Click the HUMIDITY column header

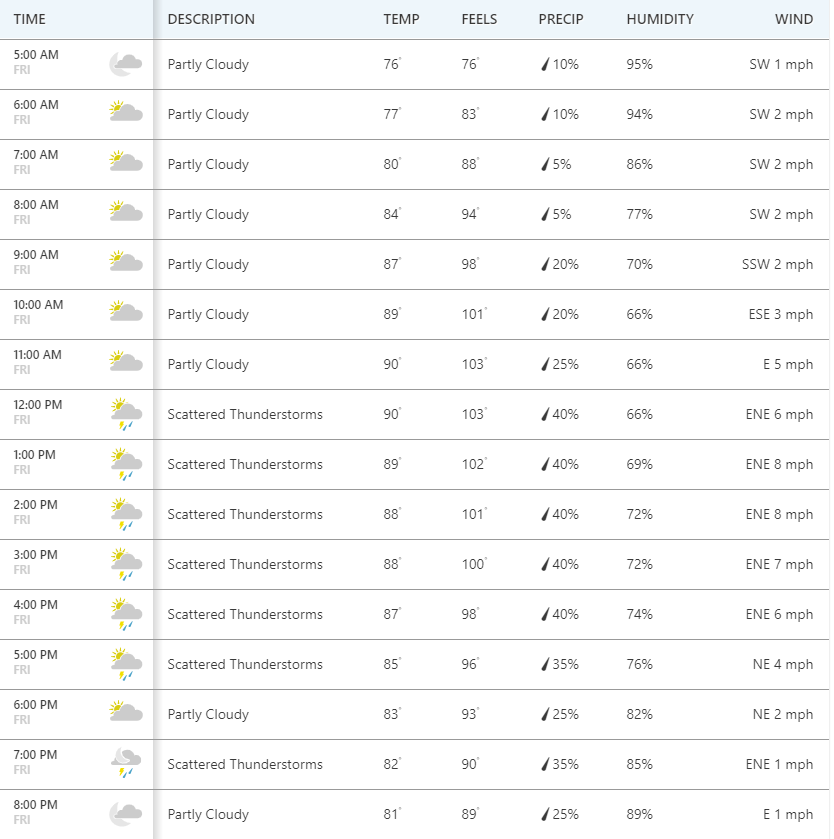tap(659, 19)
